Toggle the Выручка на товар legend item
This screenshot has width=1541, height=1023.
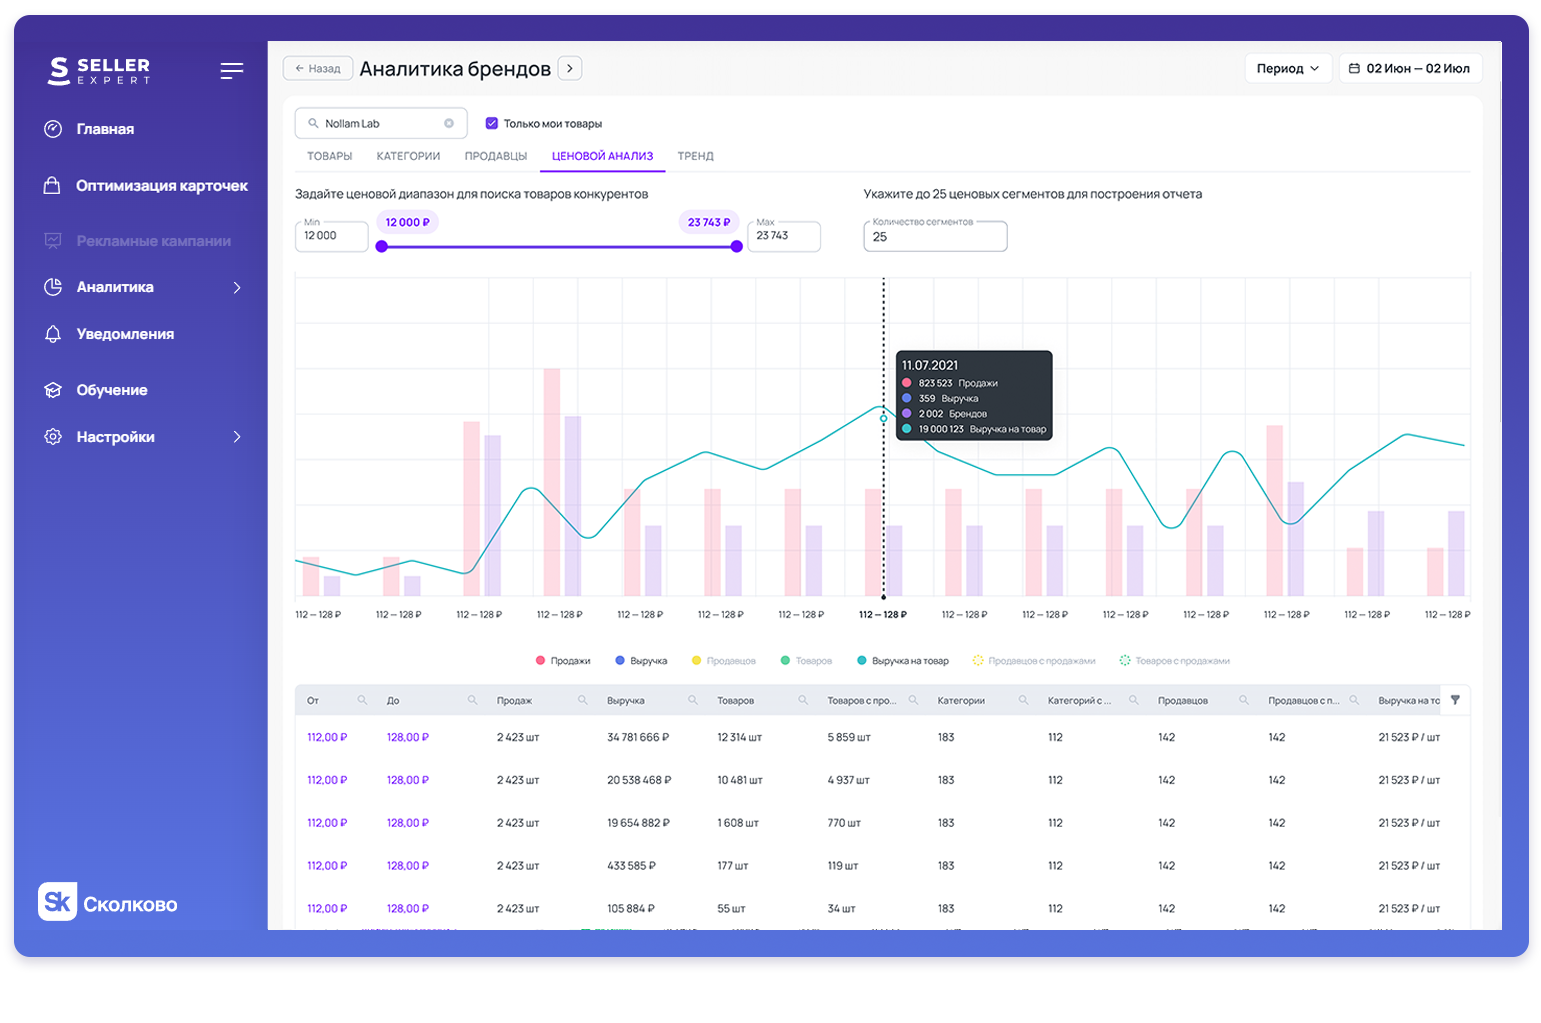coord(903,661)
